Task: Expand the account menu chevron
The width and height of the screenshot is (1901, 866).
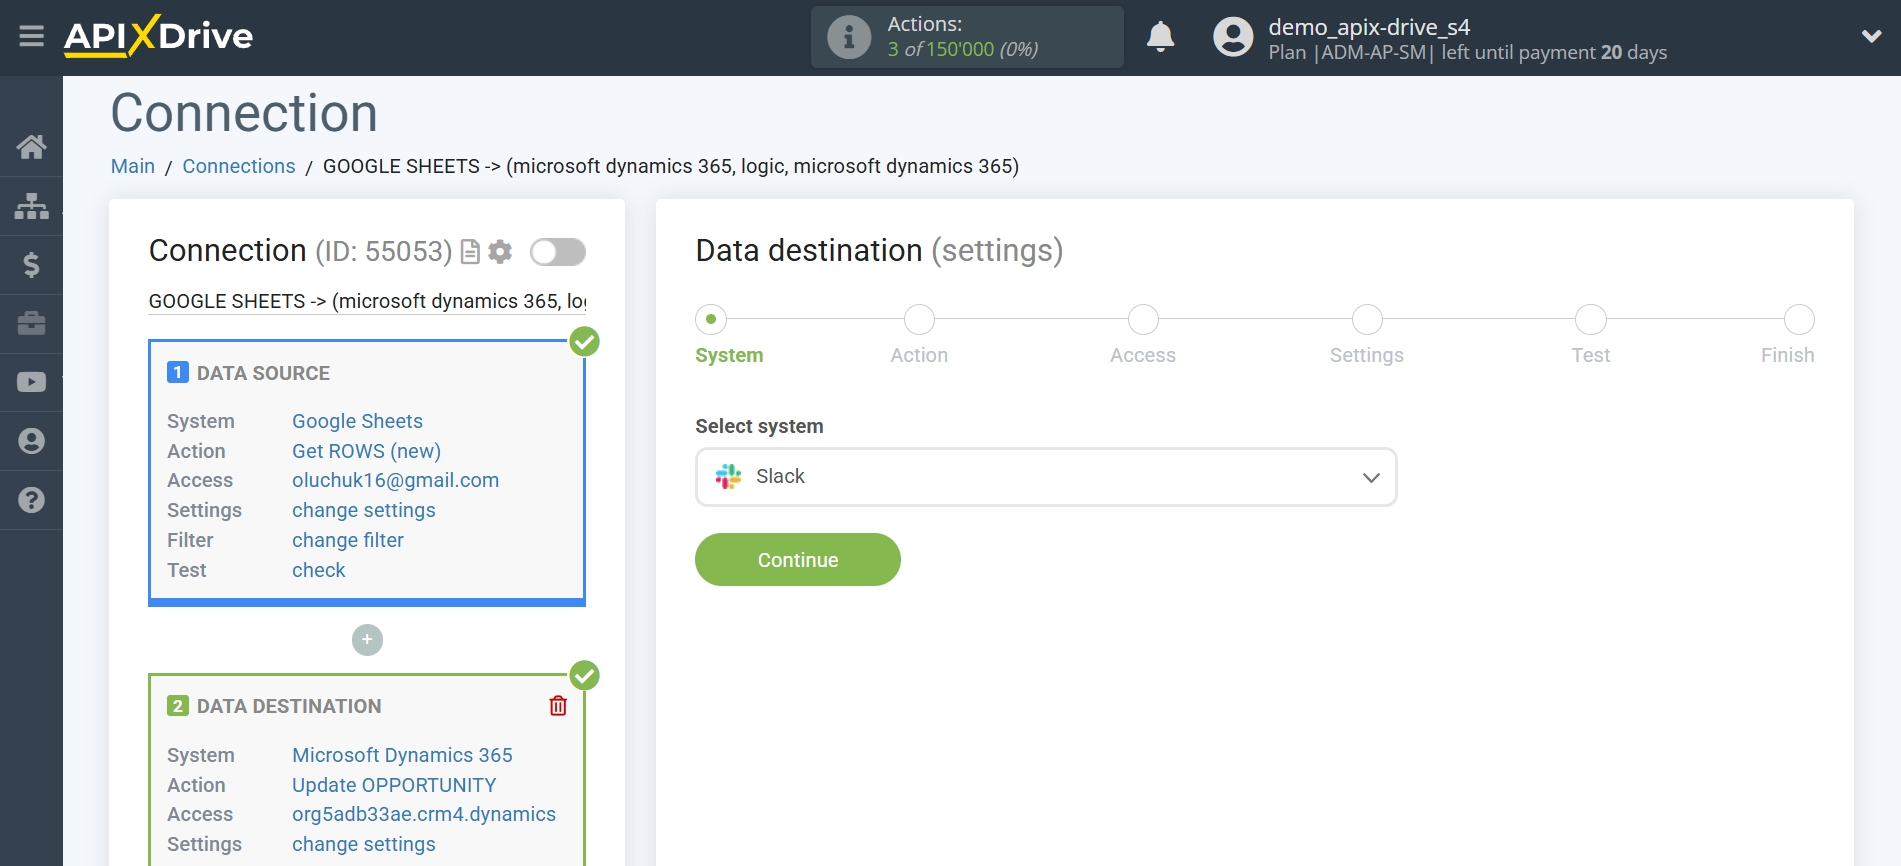Action: pyautogui.click(x=1871, y=37)
